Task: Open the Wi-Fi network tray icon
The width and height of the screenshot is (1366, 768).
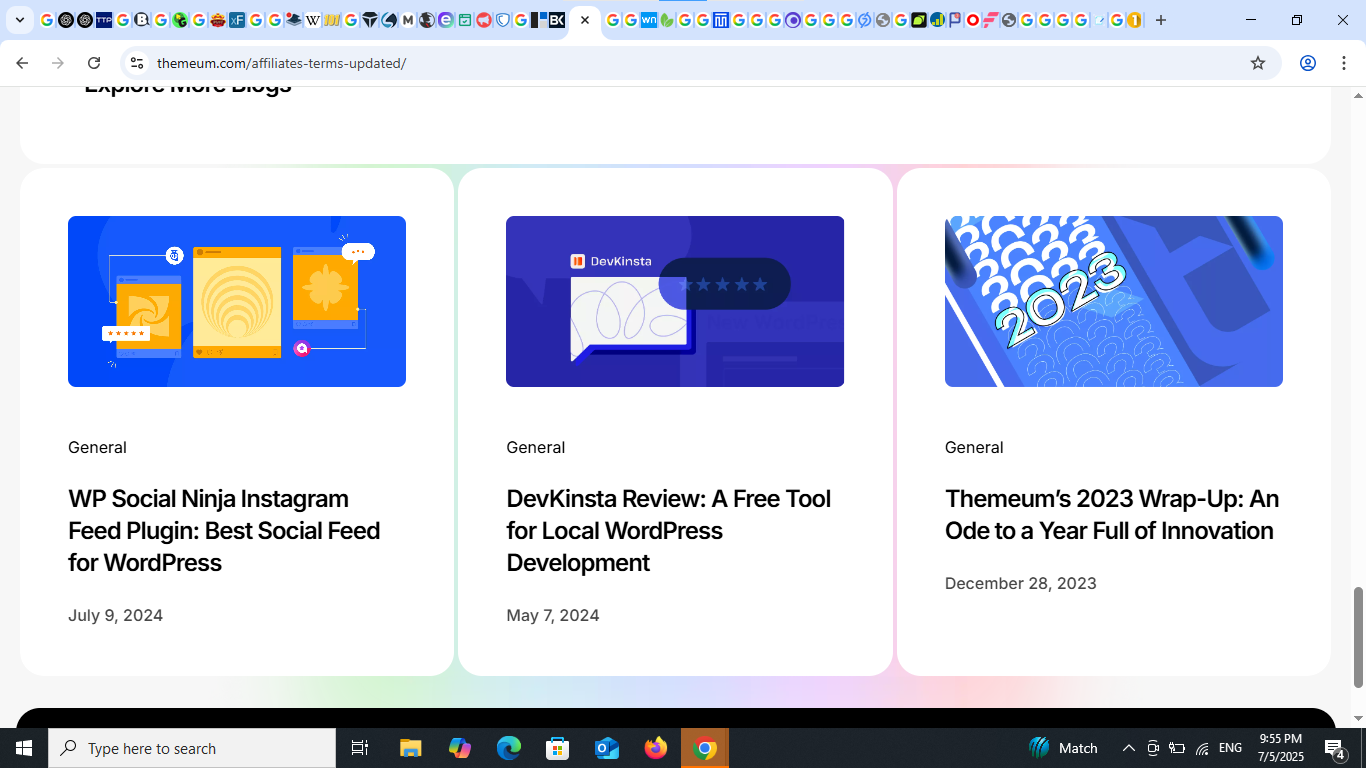Action: [1202, 748]
